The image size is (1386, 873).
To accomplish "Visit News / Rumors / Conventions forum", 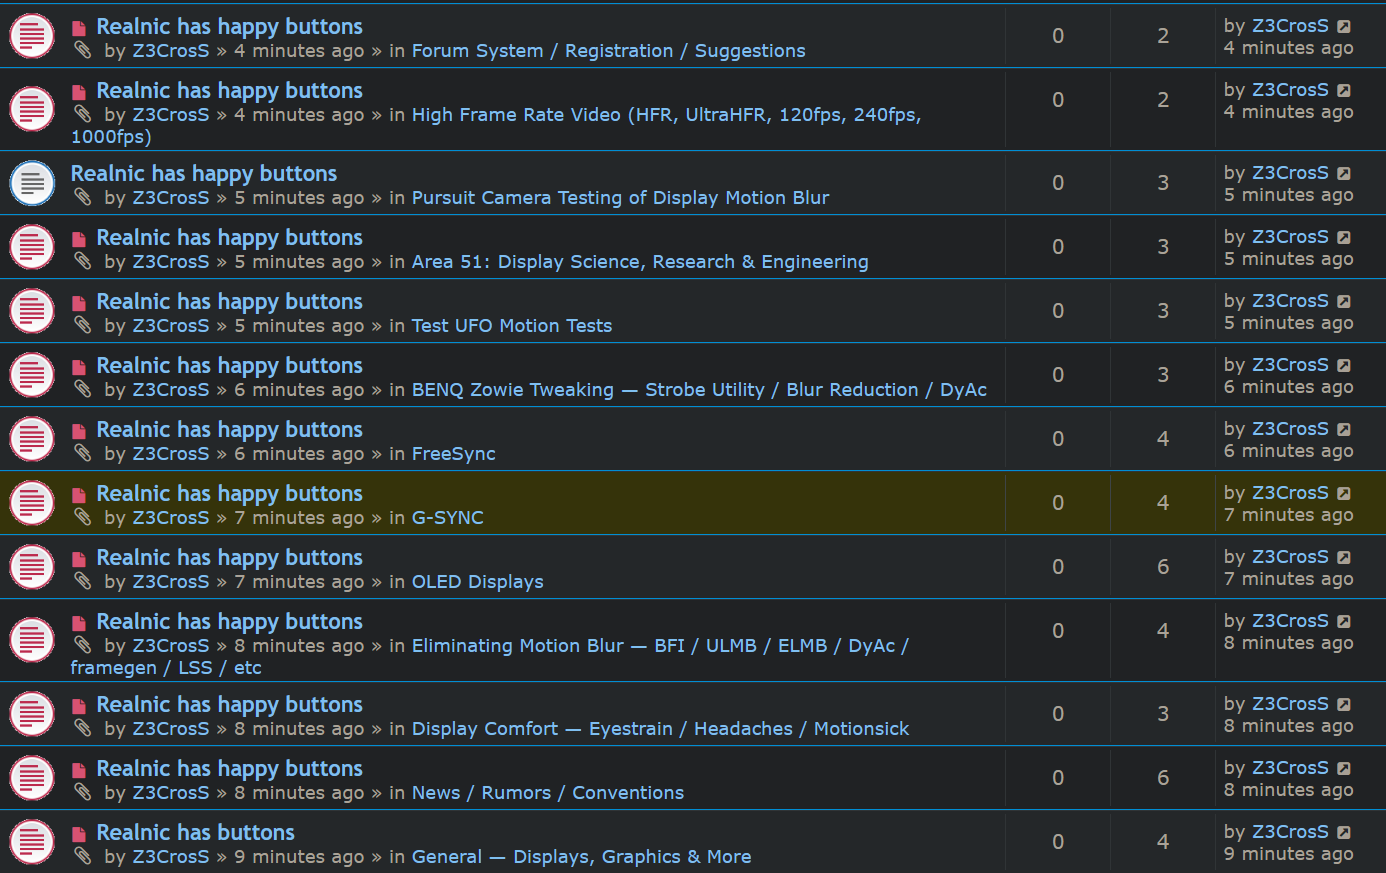I will click(547, 793).
